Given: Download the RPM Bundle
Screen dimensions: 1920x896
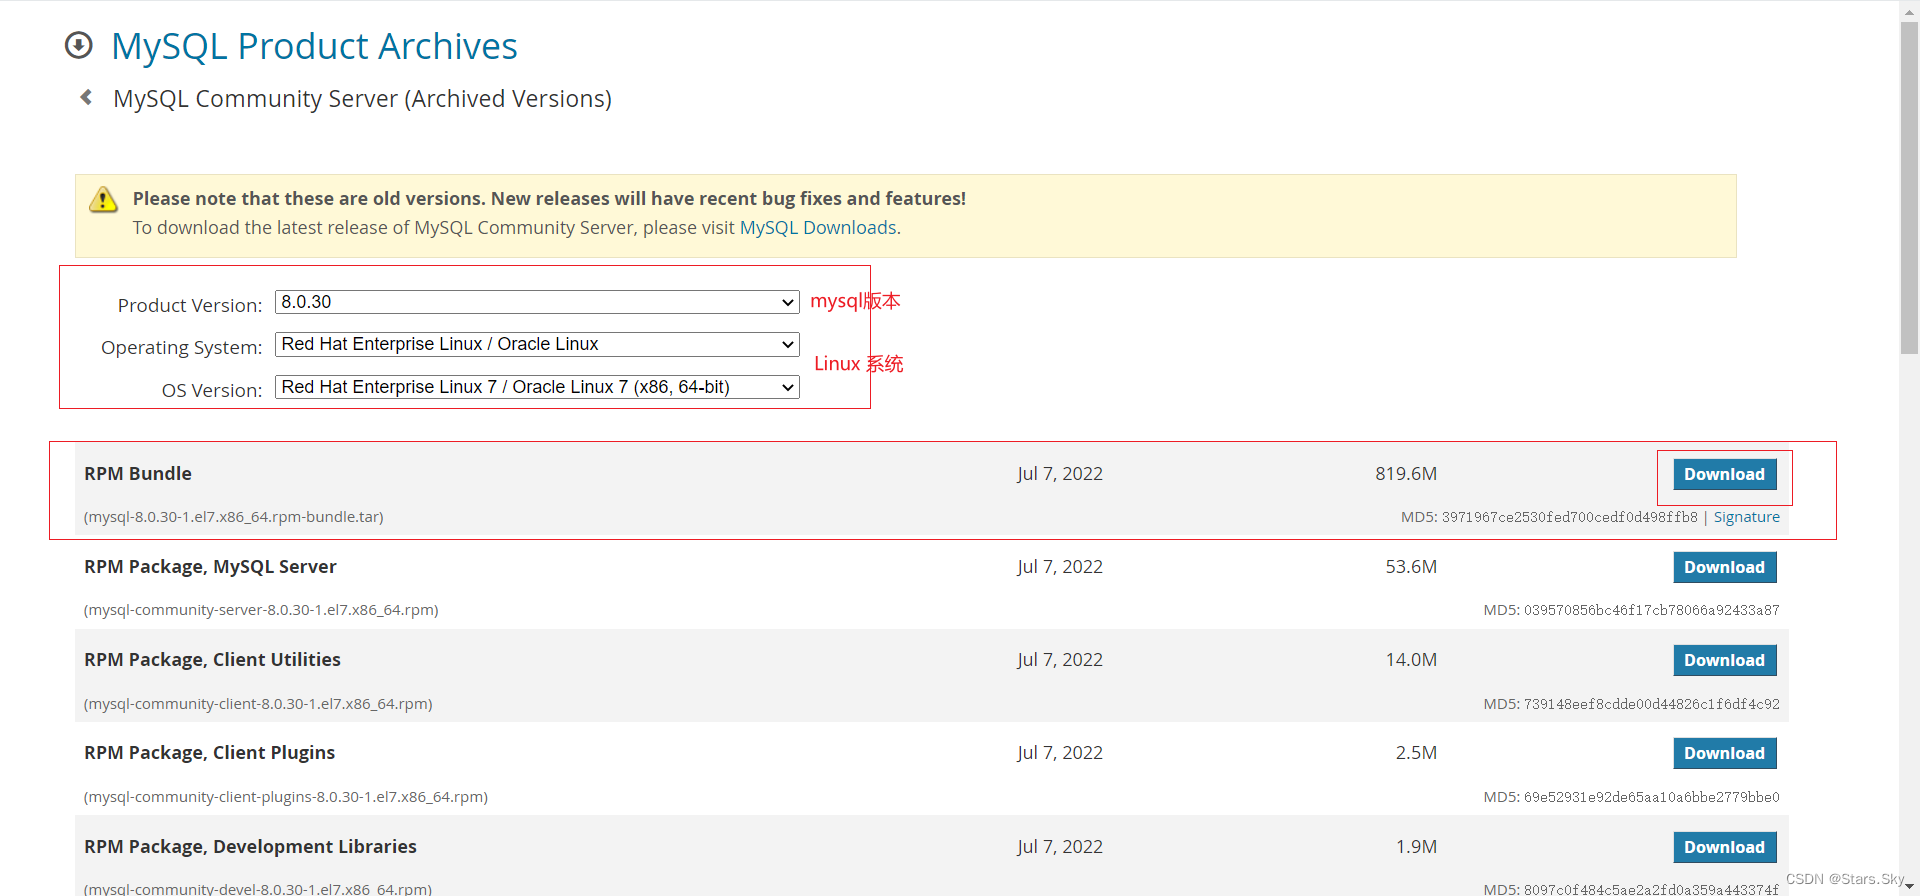Looking at the screenshot, I should tap(1724, 474).
